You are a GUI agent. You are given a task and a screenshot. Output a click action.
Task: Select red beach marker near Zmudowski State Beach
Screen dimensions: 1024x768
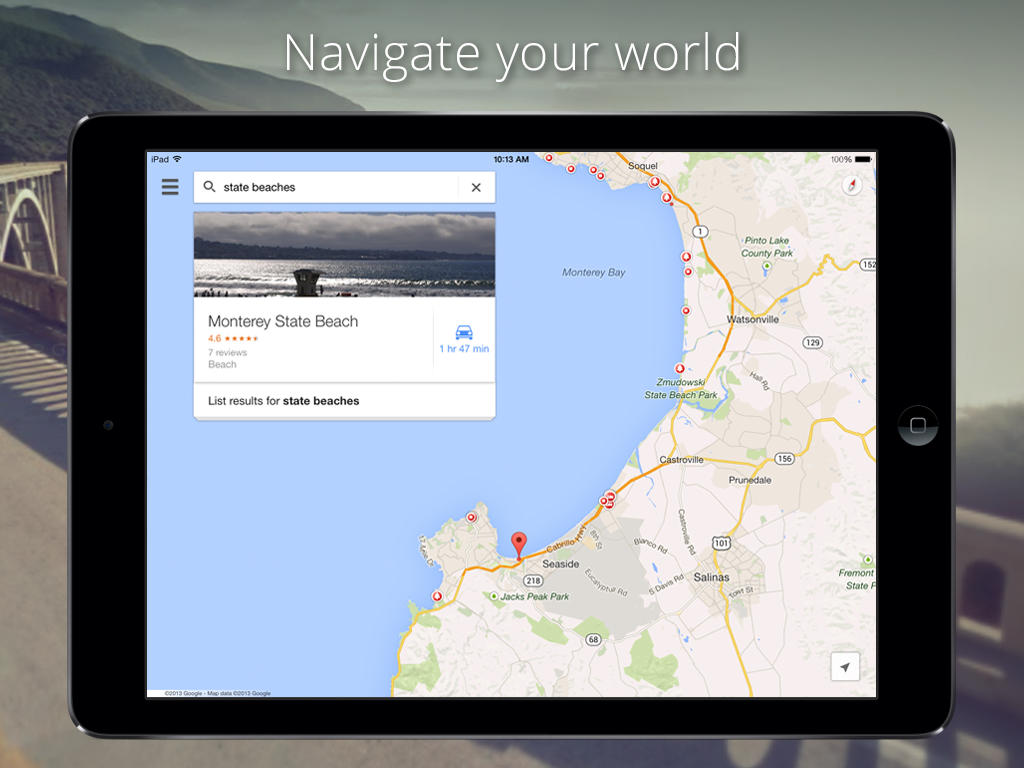tap(680, 368)
